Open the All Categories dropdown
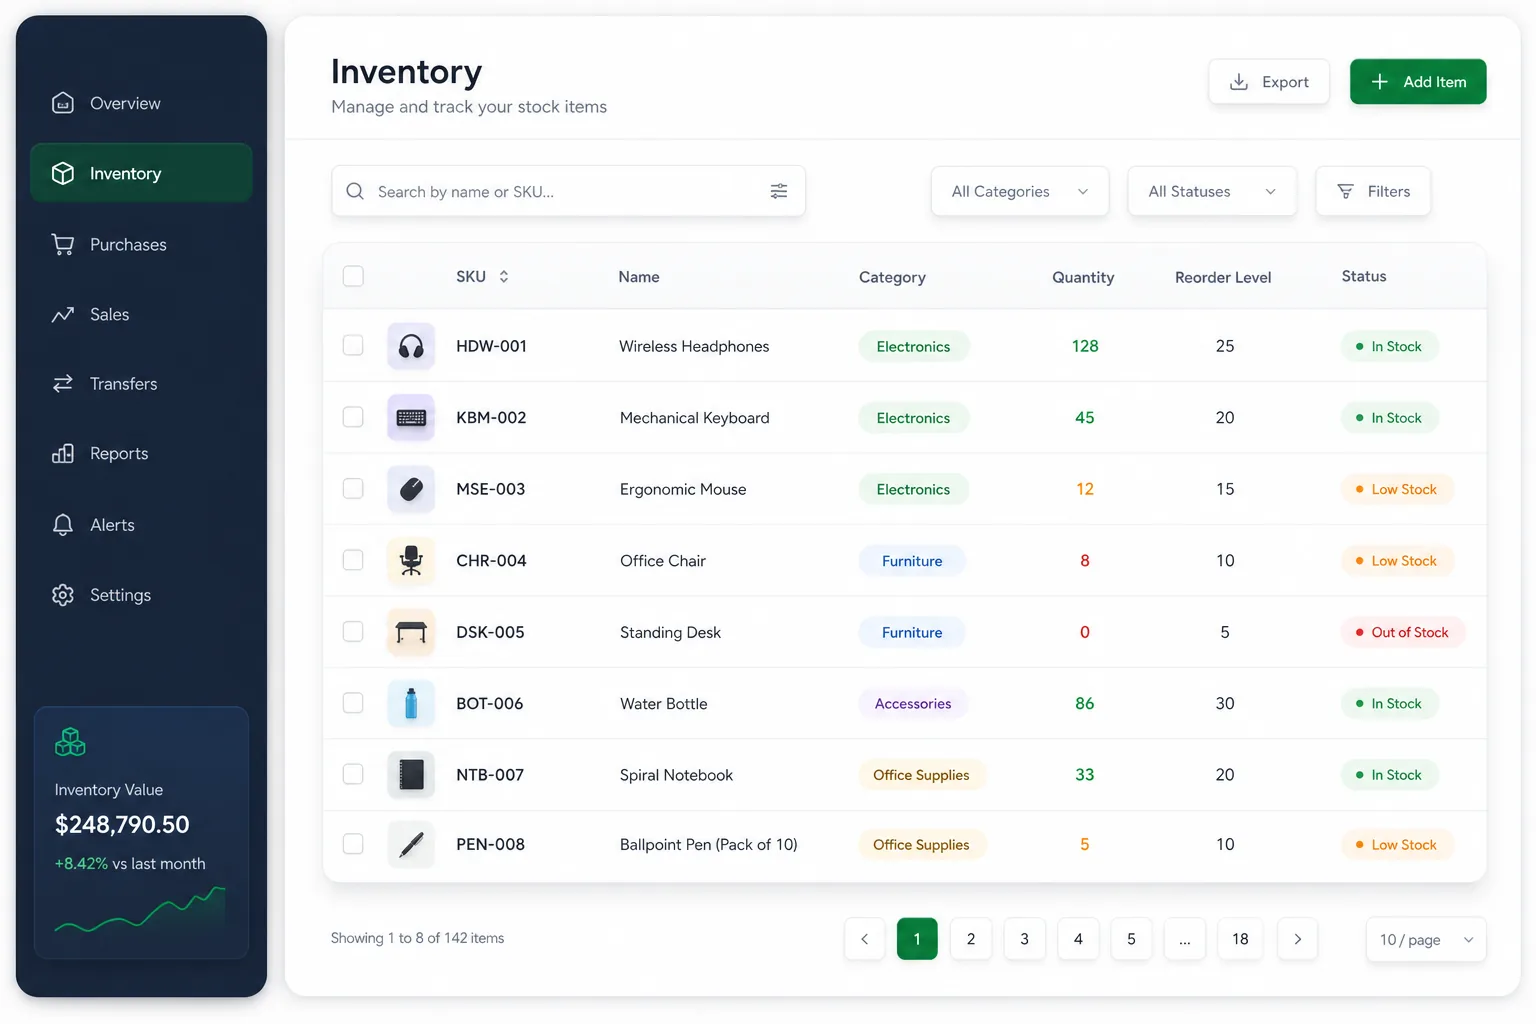The height and width of the screenshot is (1024, 1536). click(1020, 191)
